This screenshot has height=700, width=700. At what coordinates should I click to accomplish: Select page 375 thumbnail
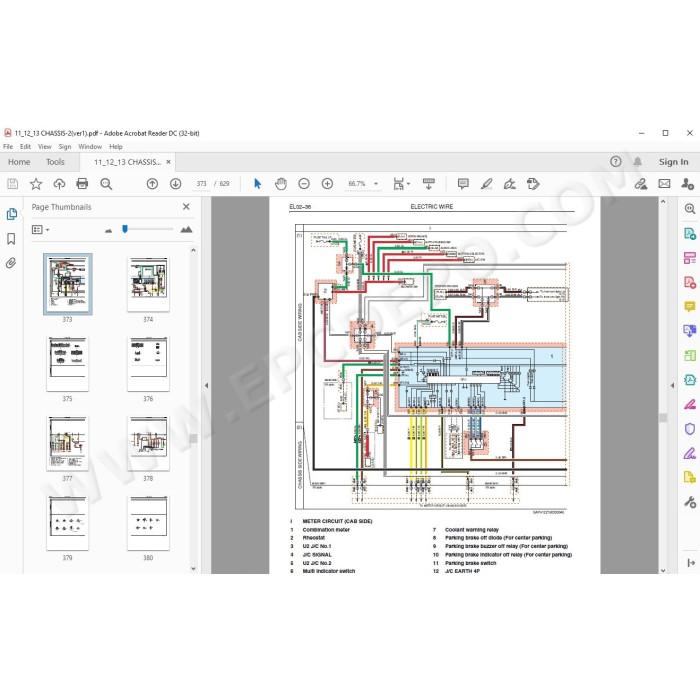pyautogui.click(x=67, y=364)
